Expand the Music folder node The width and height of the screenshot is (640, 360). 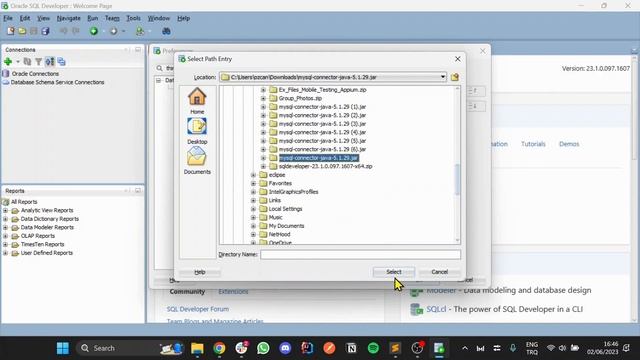tap(253, 217)
